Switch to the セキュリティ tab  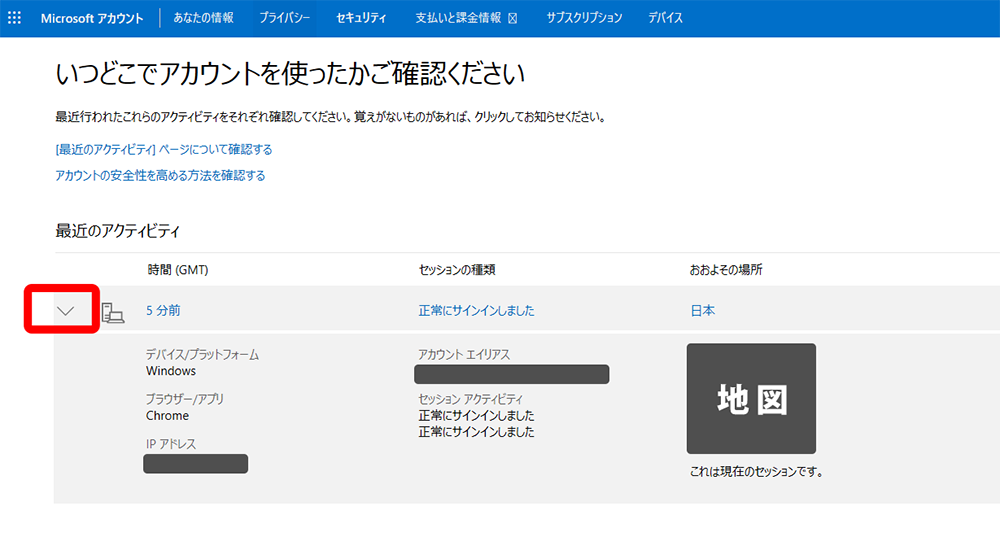tap(361, 18)
